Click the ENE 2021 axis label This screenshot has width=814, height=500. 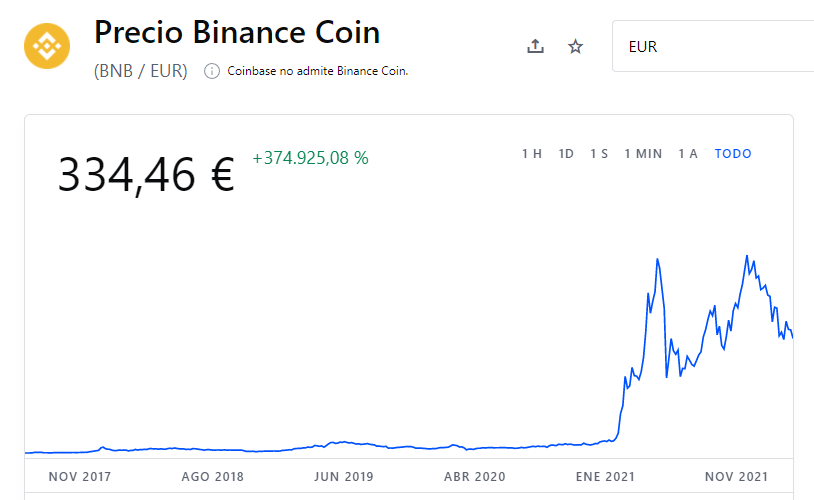click(x=605, y=477)
